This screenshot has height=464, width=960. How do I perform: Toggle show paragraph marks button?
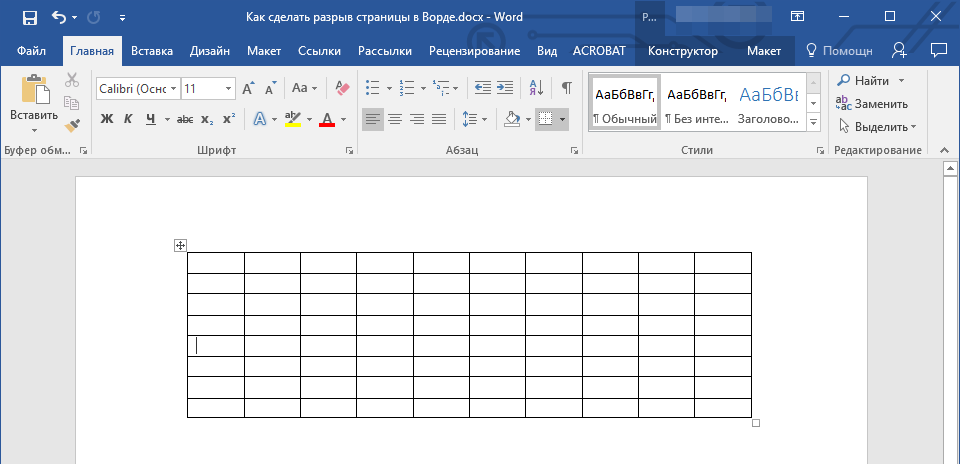[x=566, y=89]
